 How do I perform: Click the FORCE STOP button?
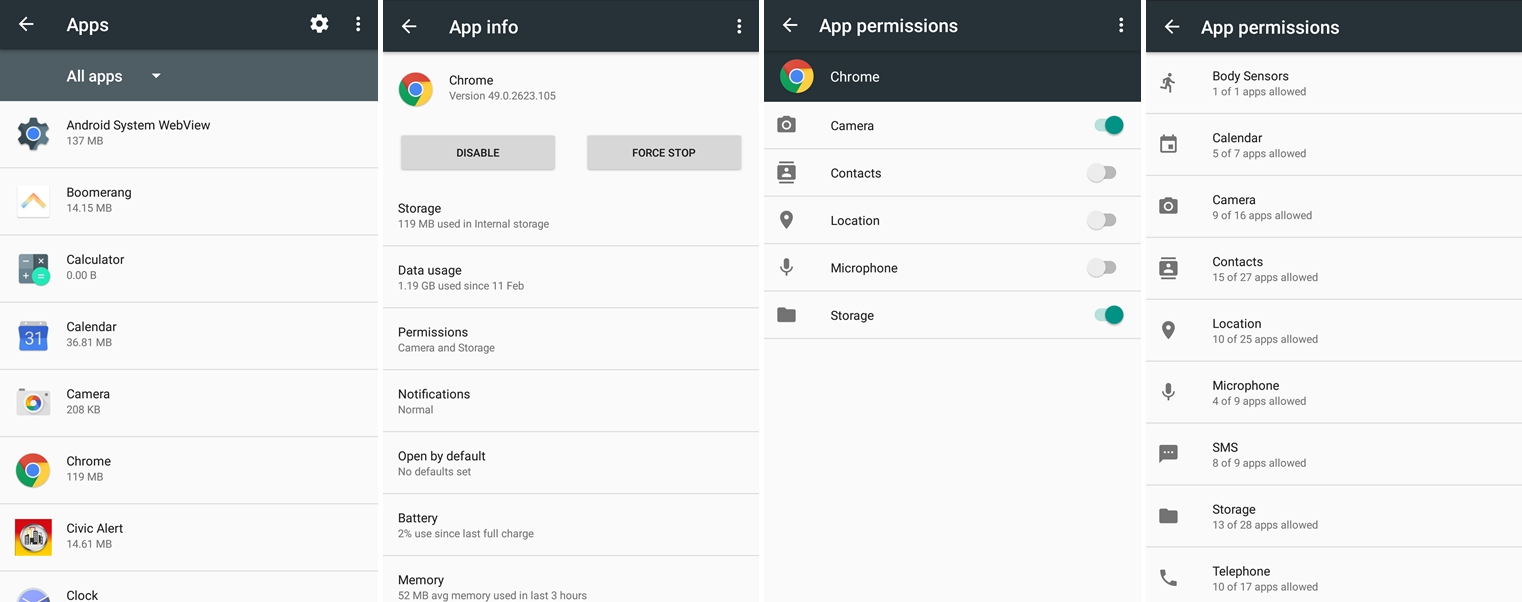(664, 153)
